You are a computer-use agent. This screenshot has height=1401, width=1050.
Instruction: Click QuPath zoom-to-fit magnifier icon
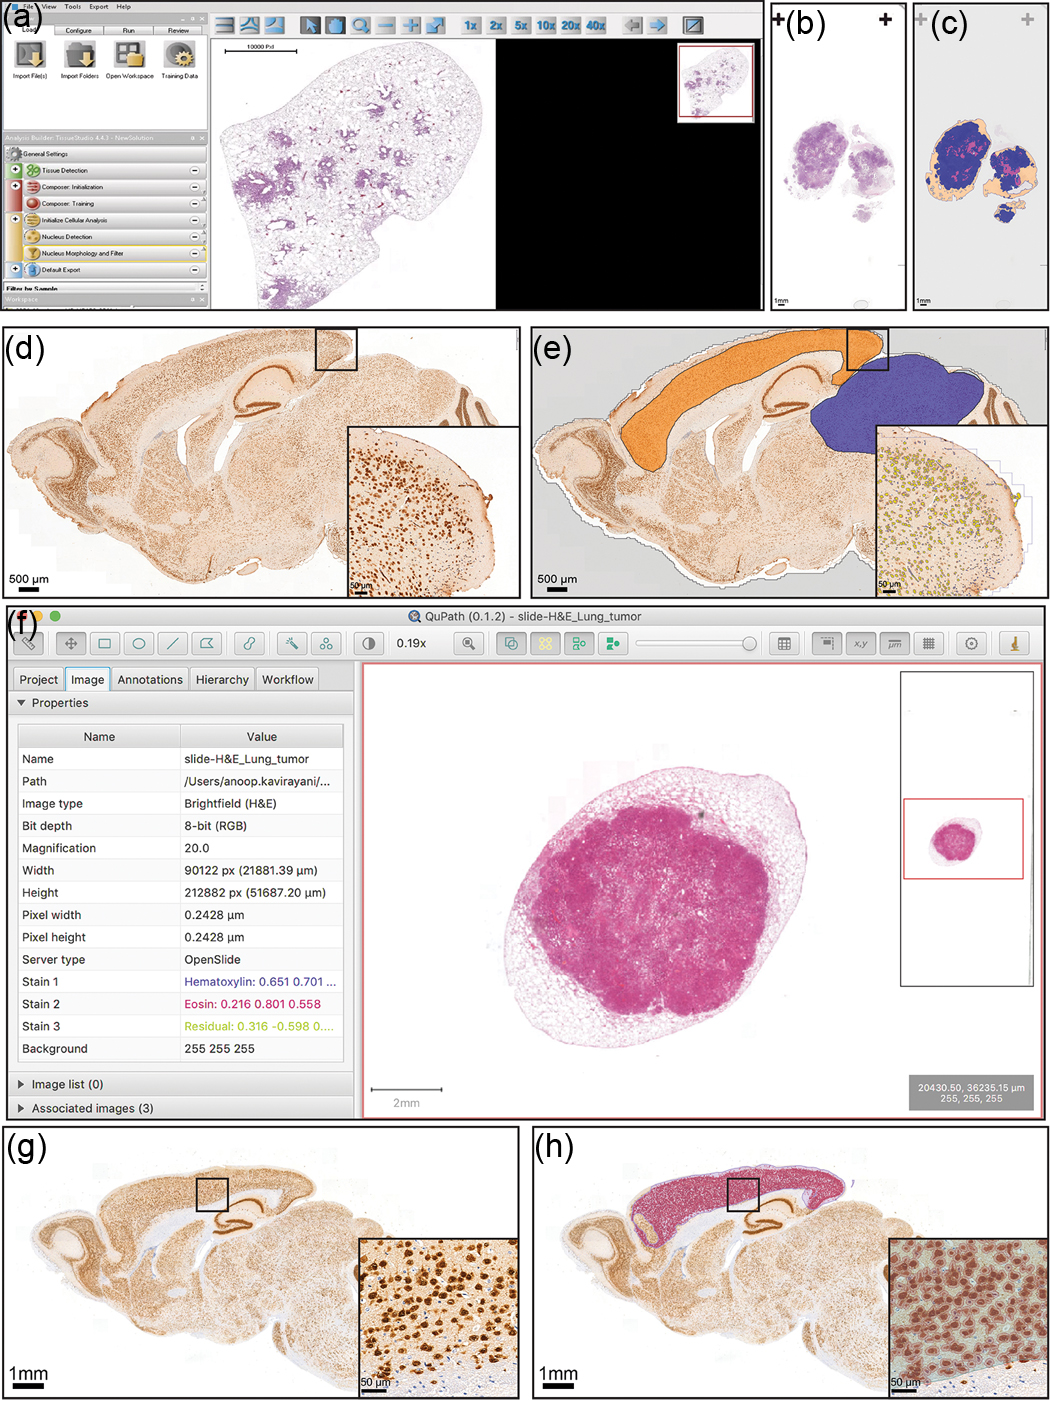coord(468,643)
